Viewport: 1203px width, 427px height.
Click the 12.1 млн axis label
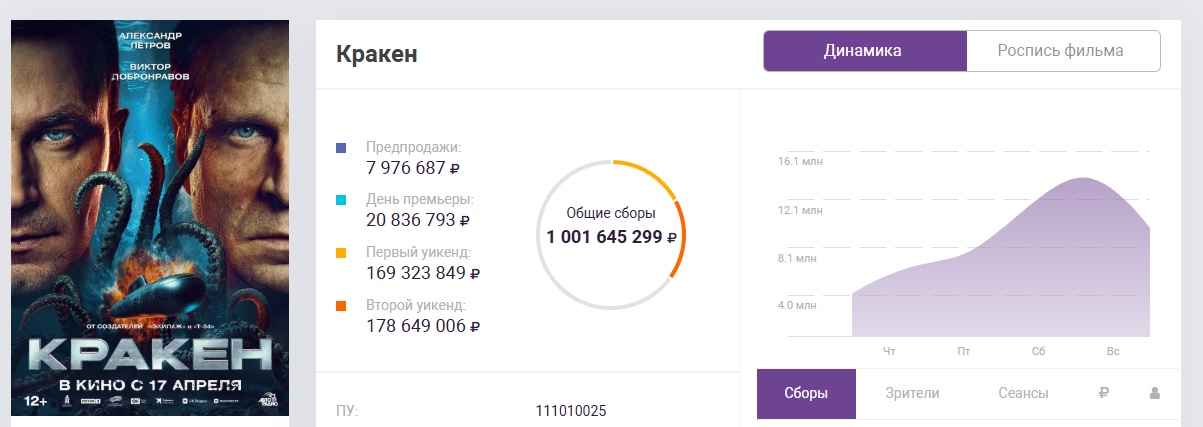[x=800, y=210]
